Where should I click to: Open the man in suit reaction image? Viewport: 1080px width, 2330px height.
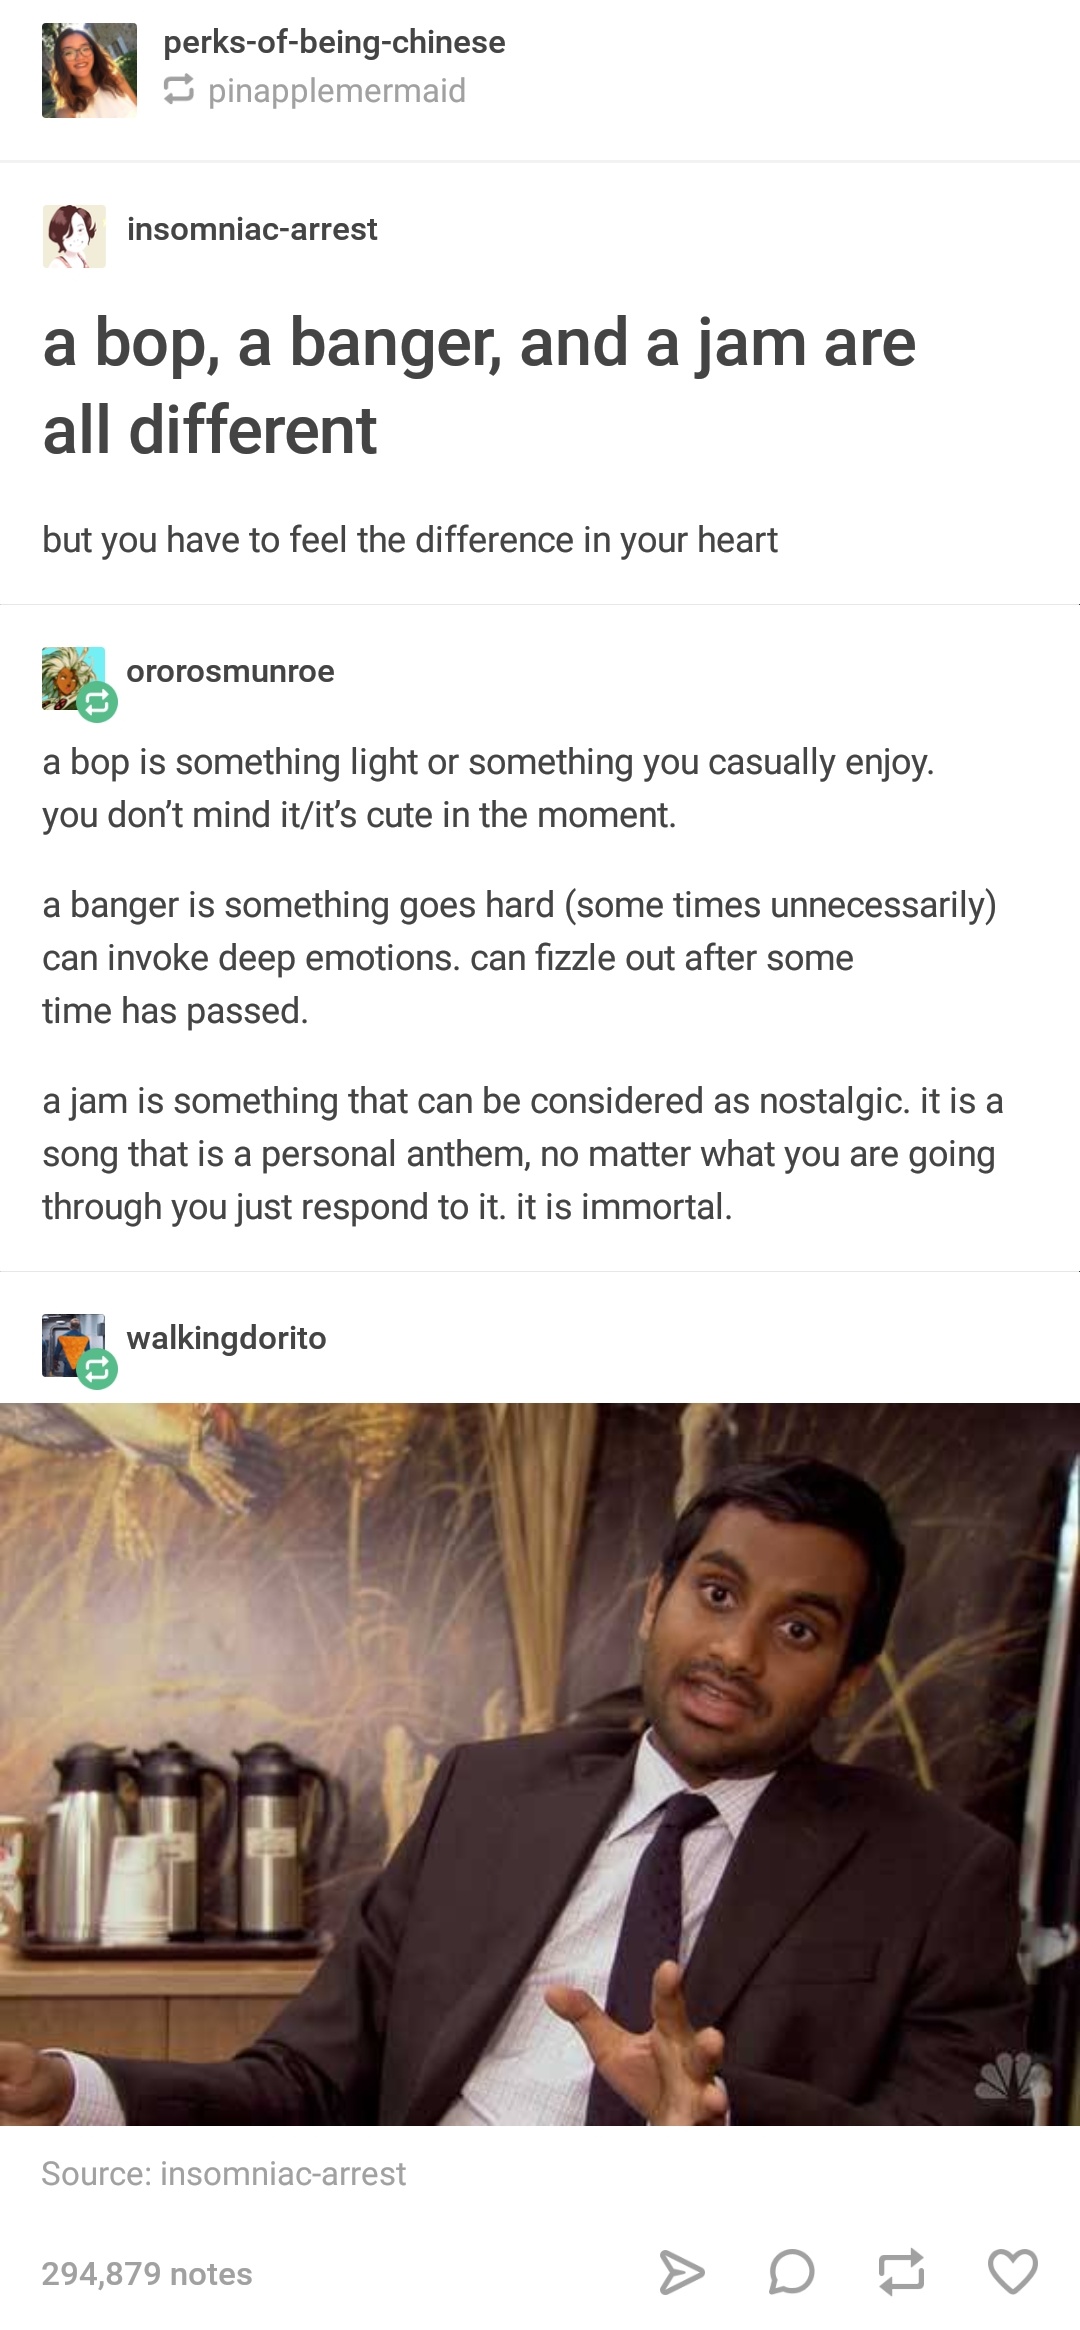[x=540, y=1764]
